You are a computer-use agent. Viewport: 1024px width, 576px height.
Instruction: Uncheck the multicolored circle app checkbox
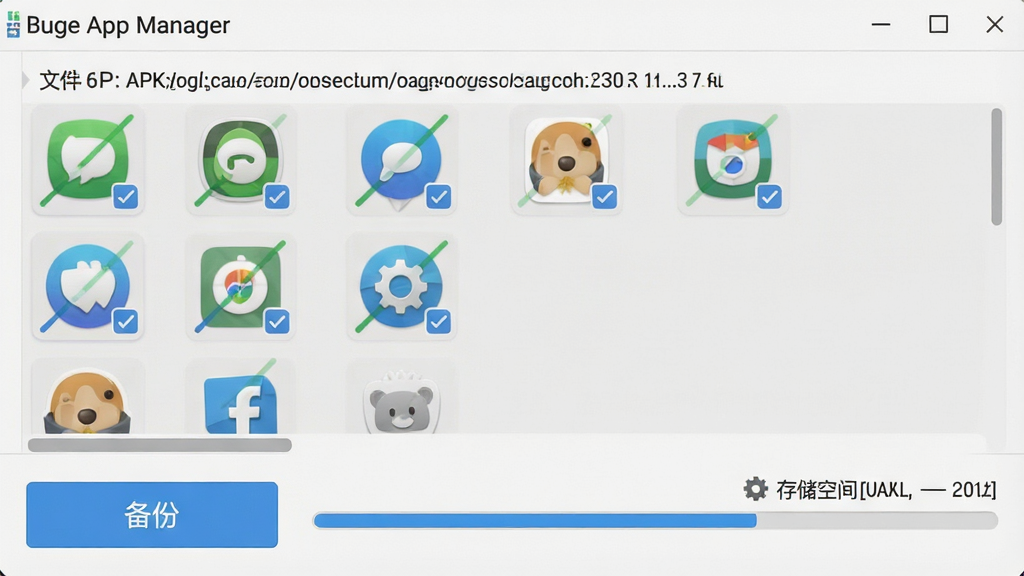pos(277,321)
